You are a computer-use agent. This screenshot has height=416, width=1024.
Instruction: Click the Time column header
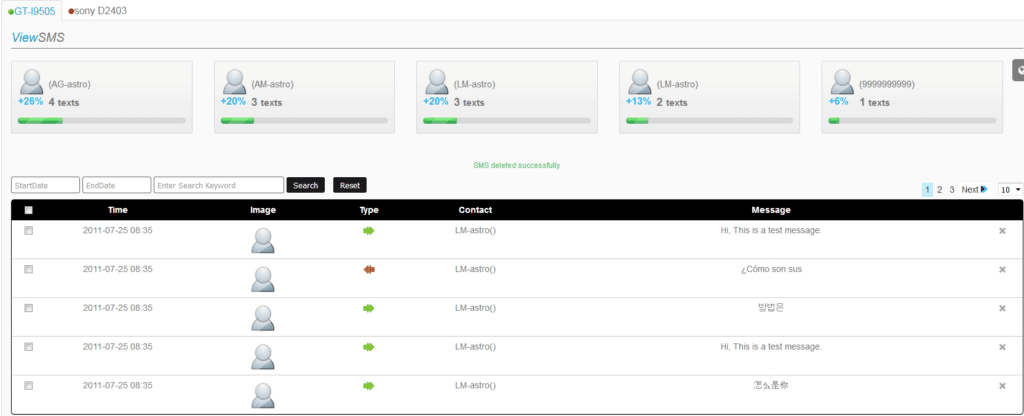pos(118,210)
